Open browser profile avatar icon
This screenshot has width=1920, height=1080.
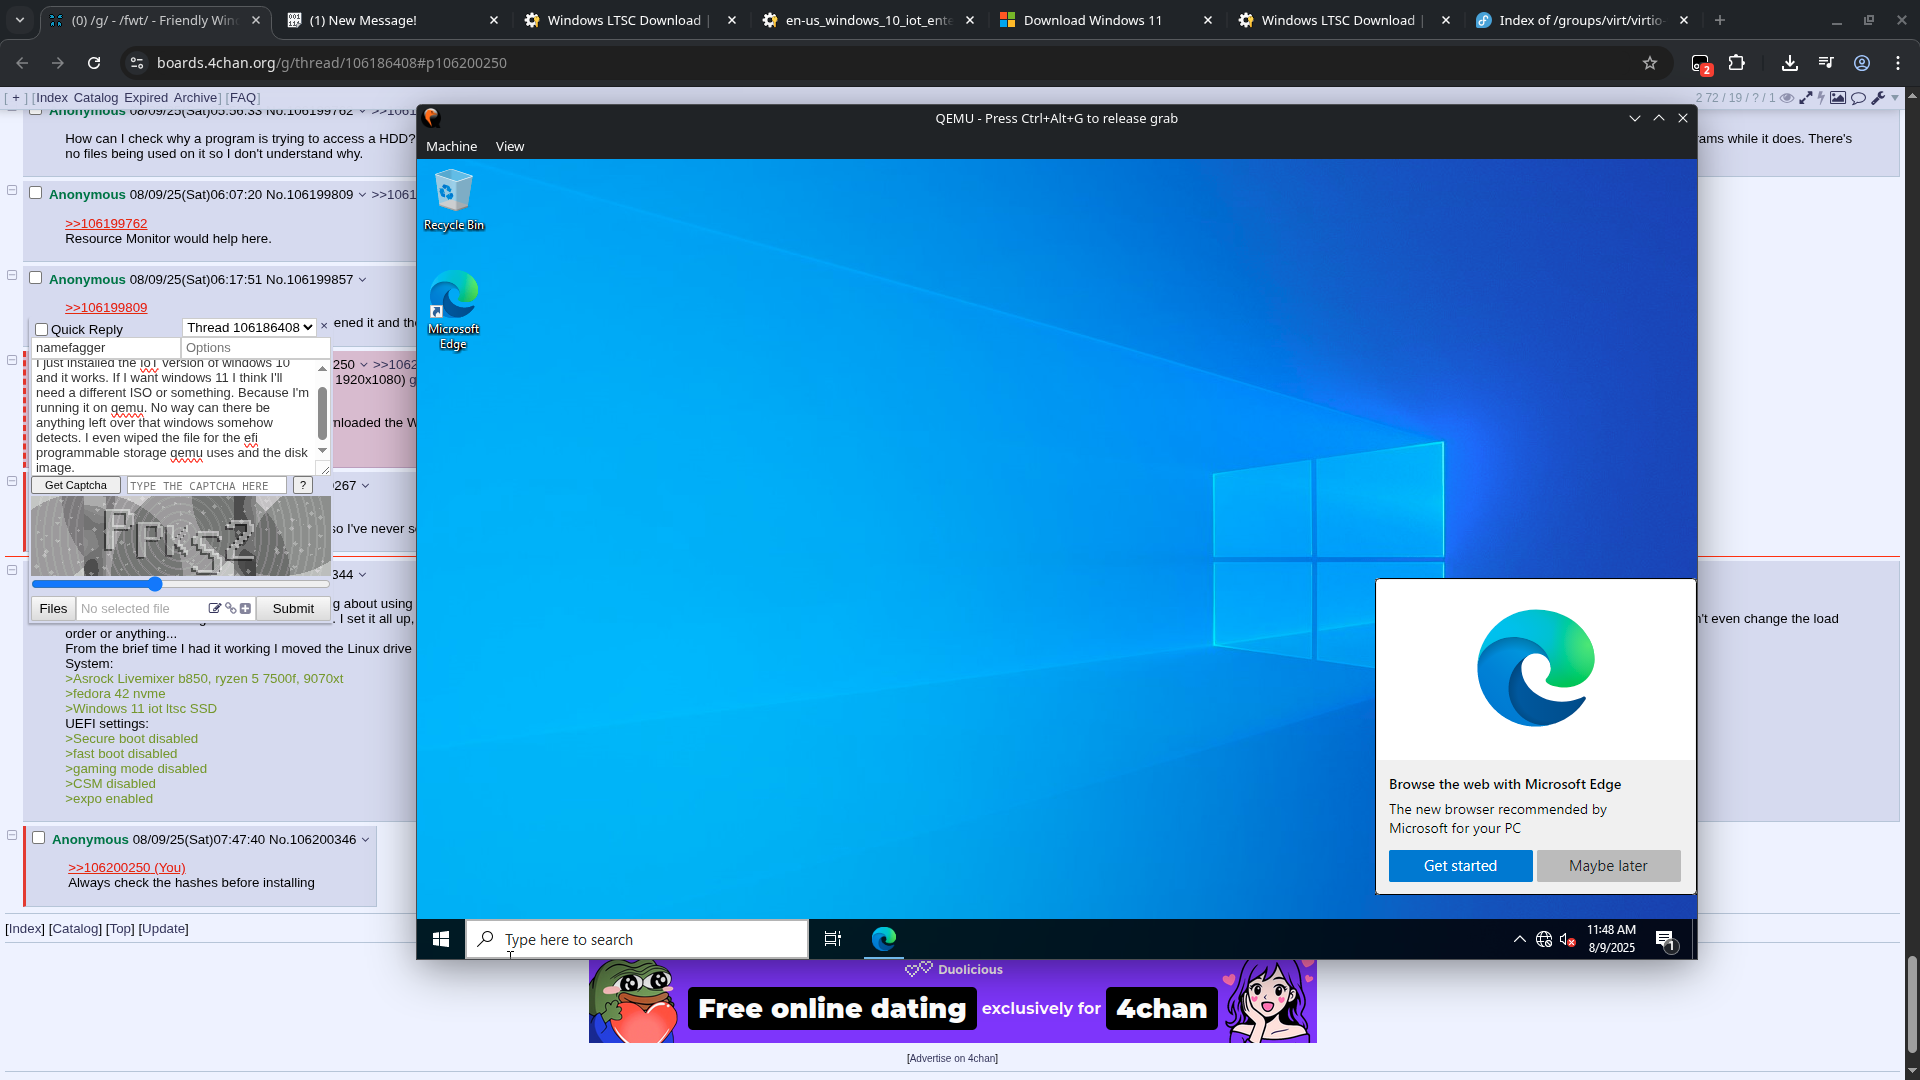pyautogui.click(x=1862, y=63)
